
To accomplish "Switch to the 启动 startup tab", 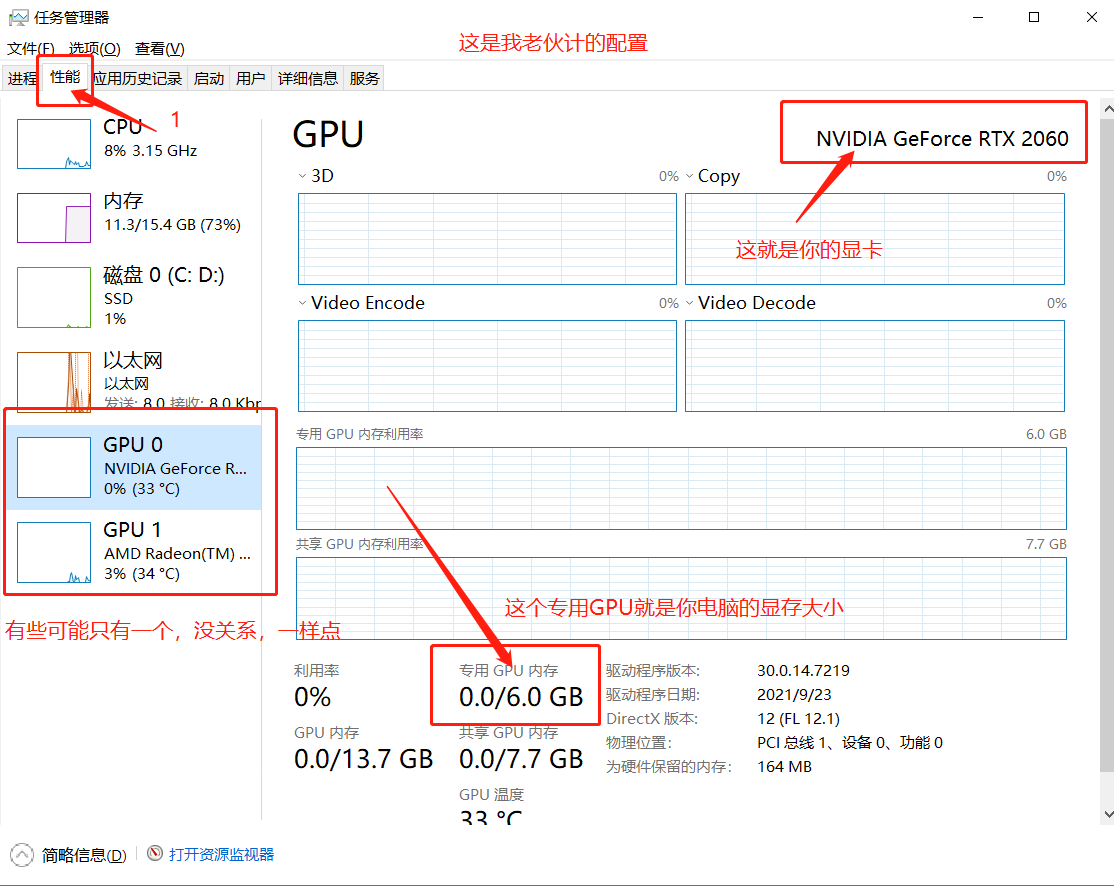I will tap(209, 78).
